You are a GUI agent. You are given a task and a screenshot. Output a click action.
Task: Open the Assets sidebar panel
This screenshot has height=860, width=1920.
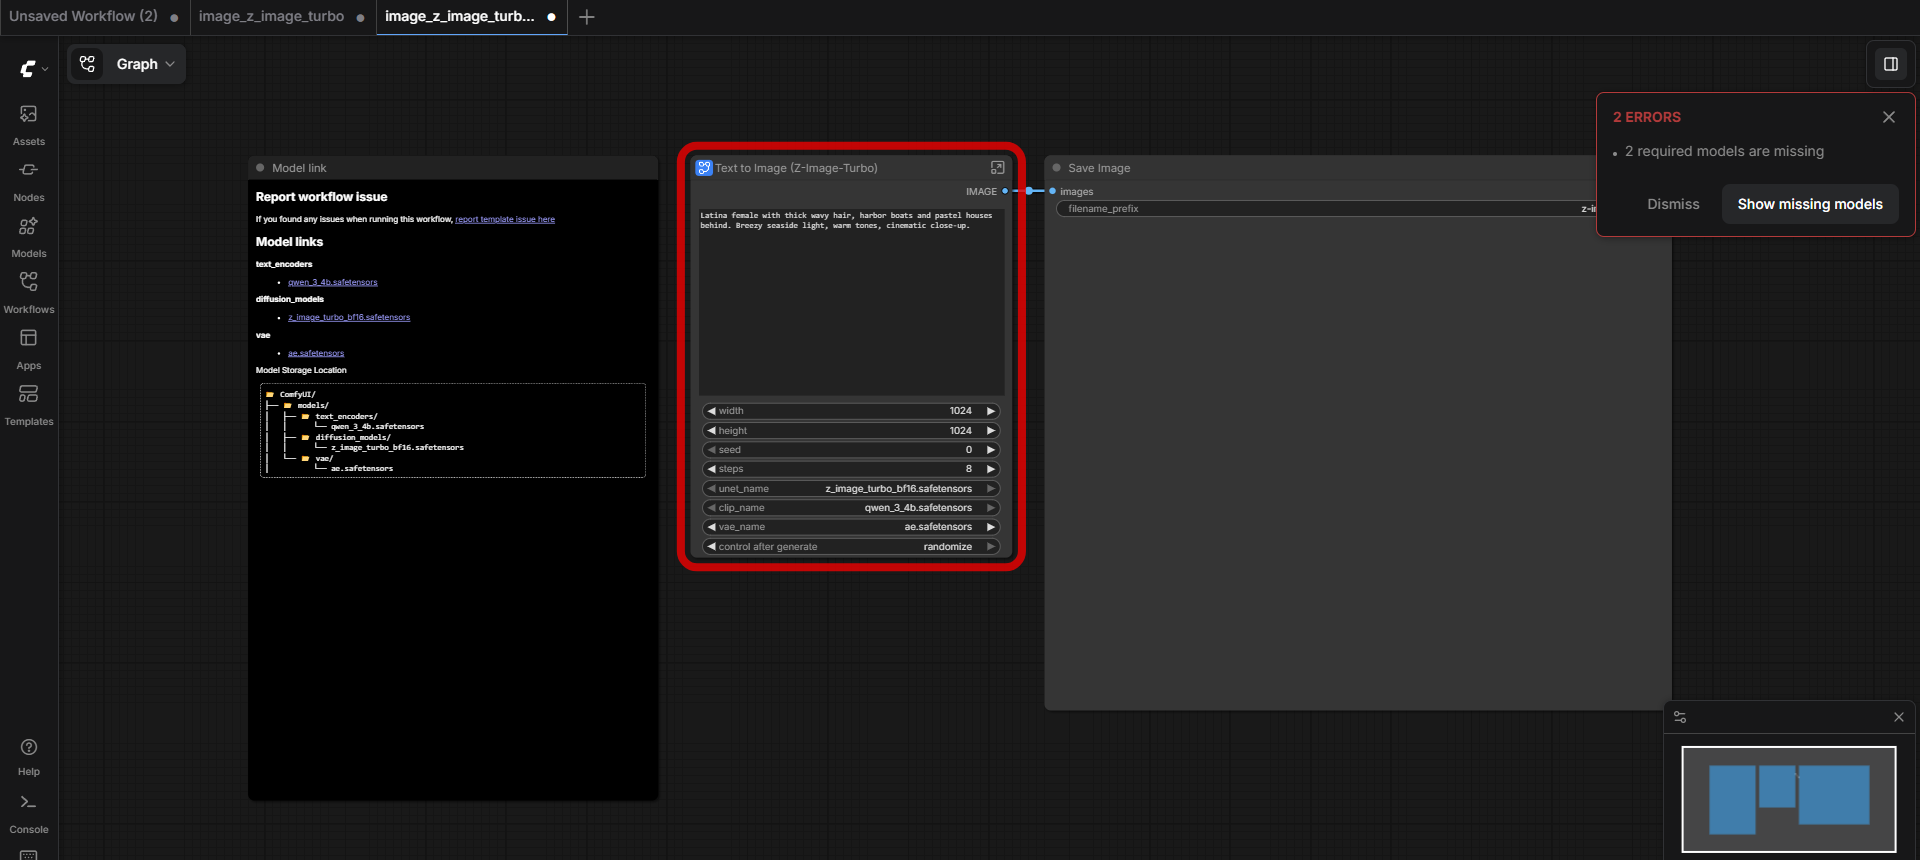click(29, 125)
